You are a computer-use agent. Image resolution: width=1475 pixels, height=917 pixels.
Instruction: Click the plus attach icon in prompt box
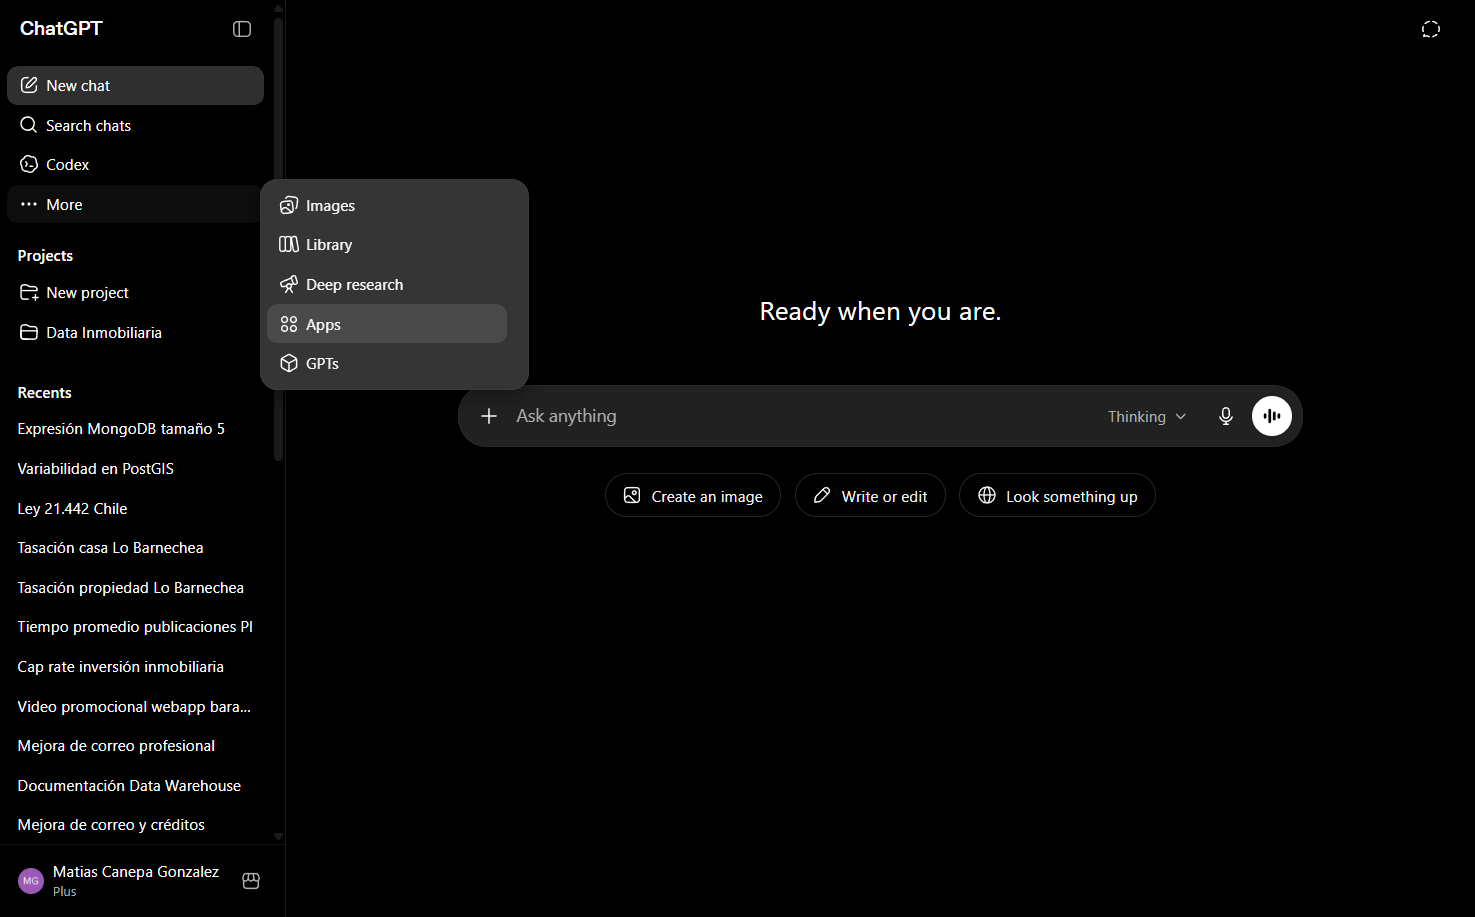(x=489, y=416)
